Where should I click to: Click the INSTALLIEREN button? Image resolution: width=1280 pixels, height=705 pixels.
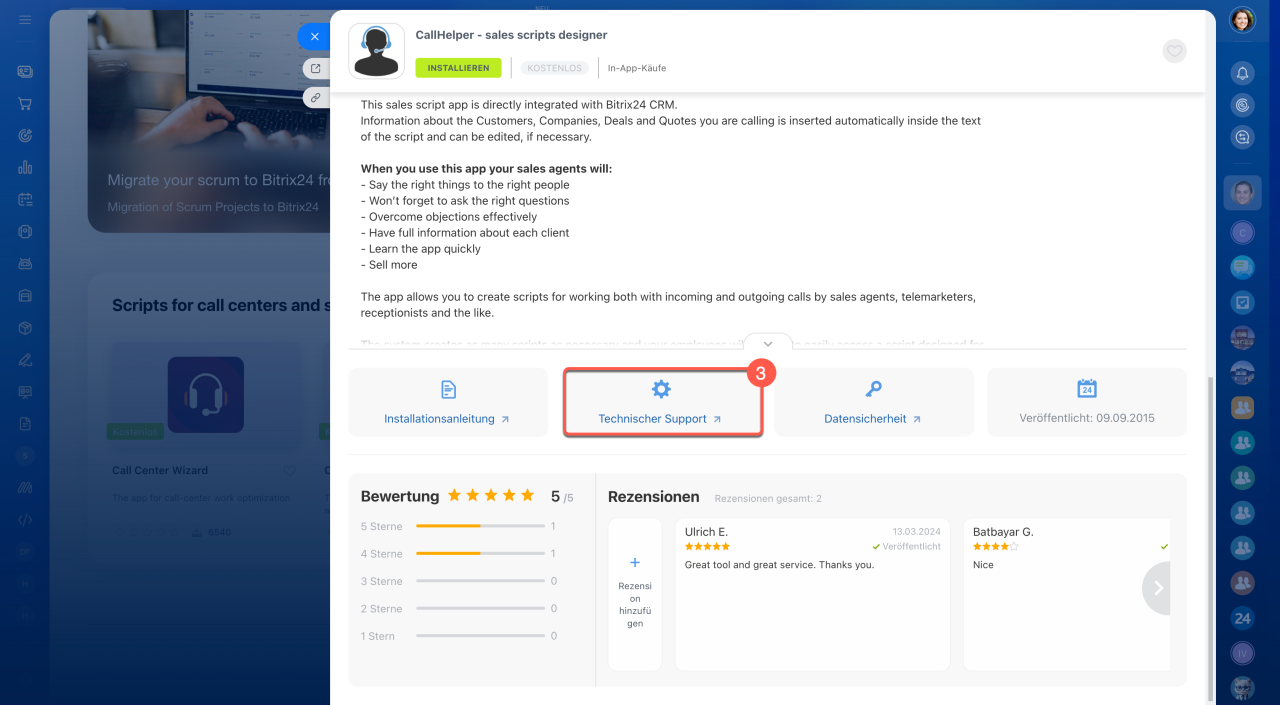tap(458, 68)
